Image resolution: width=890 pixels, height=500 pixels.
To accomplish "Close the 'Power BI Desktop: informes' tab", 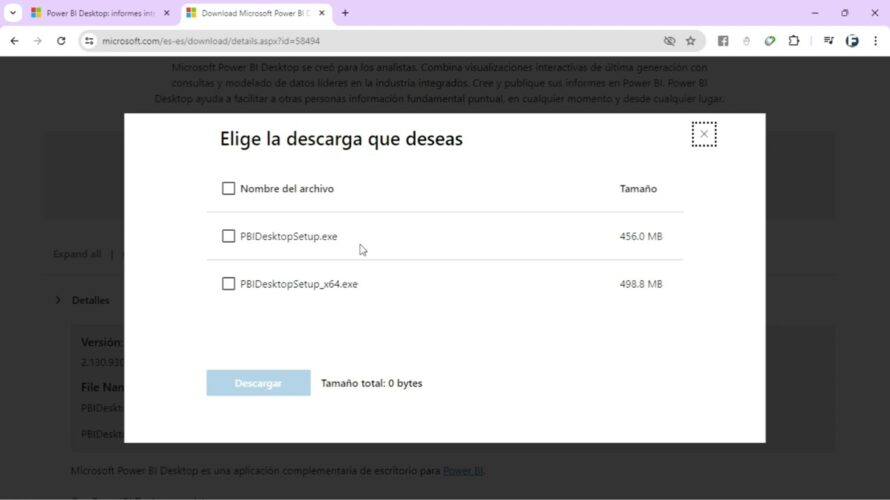I will pos(166,13).
